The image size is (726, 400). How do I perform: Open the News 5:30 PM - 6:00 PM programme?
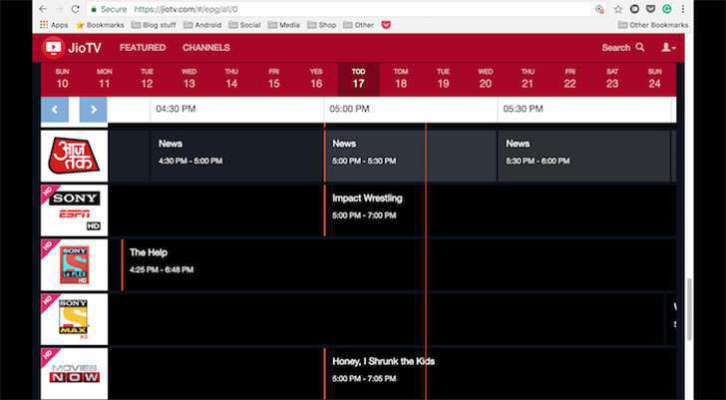tap(584, 156)
